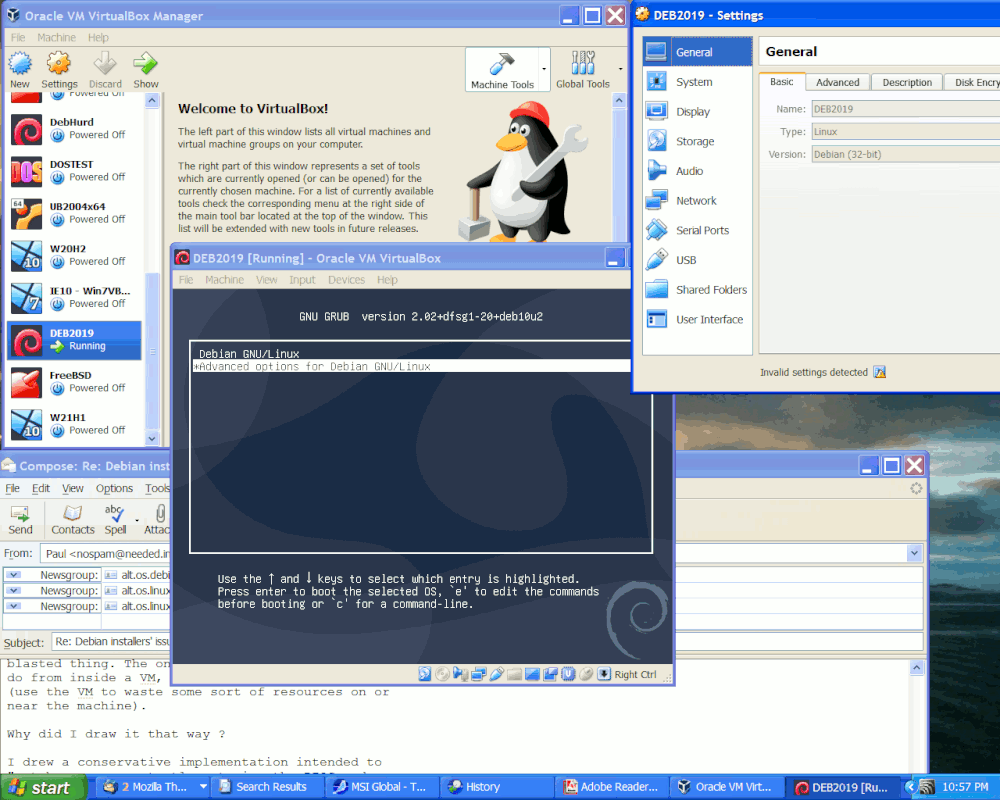Select the Storage category in DEB2019 Settings
The height and width of the screenshot is (800, 1000).
(x=697, y=141)
